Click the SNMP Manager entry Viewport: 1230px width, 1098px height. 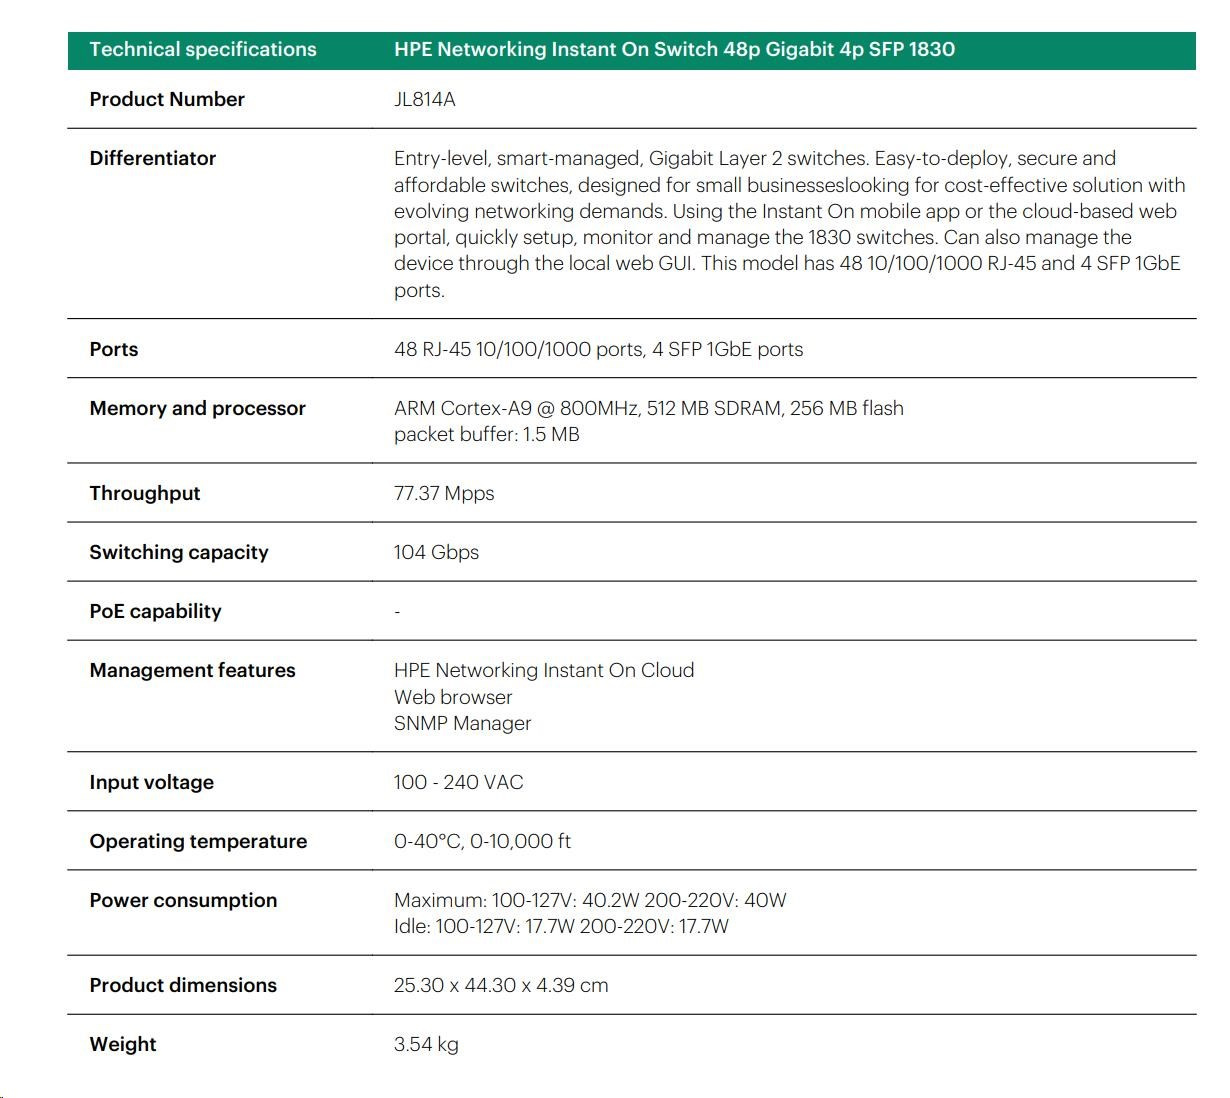coord(462,724)
